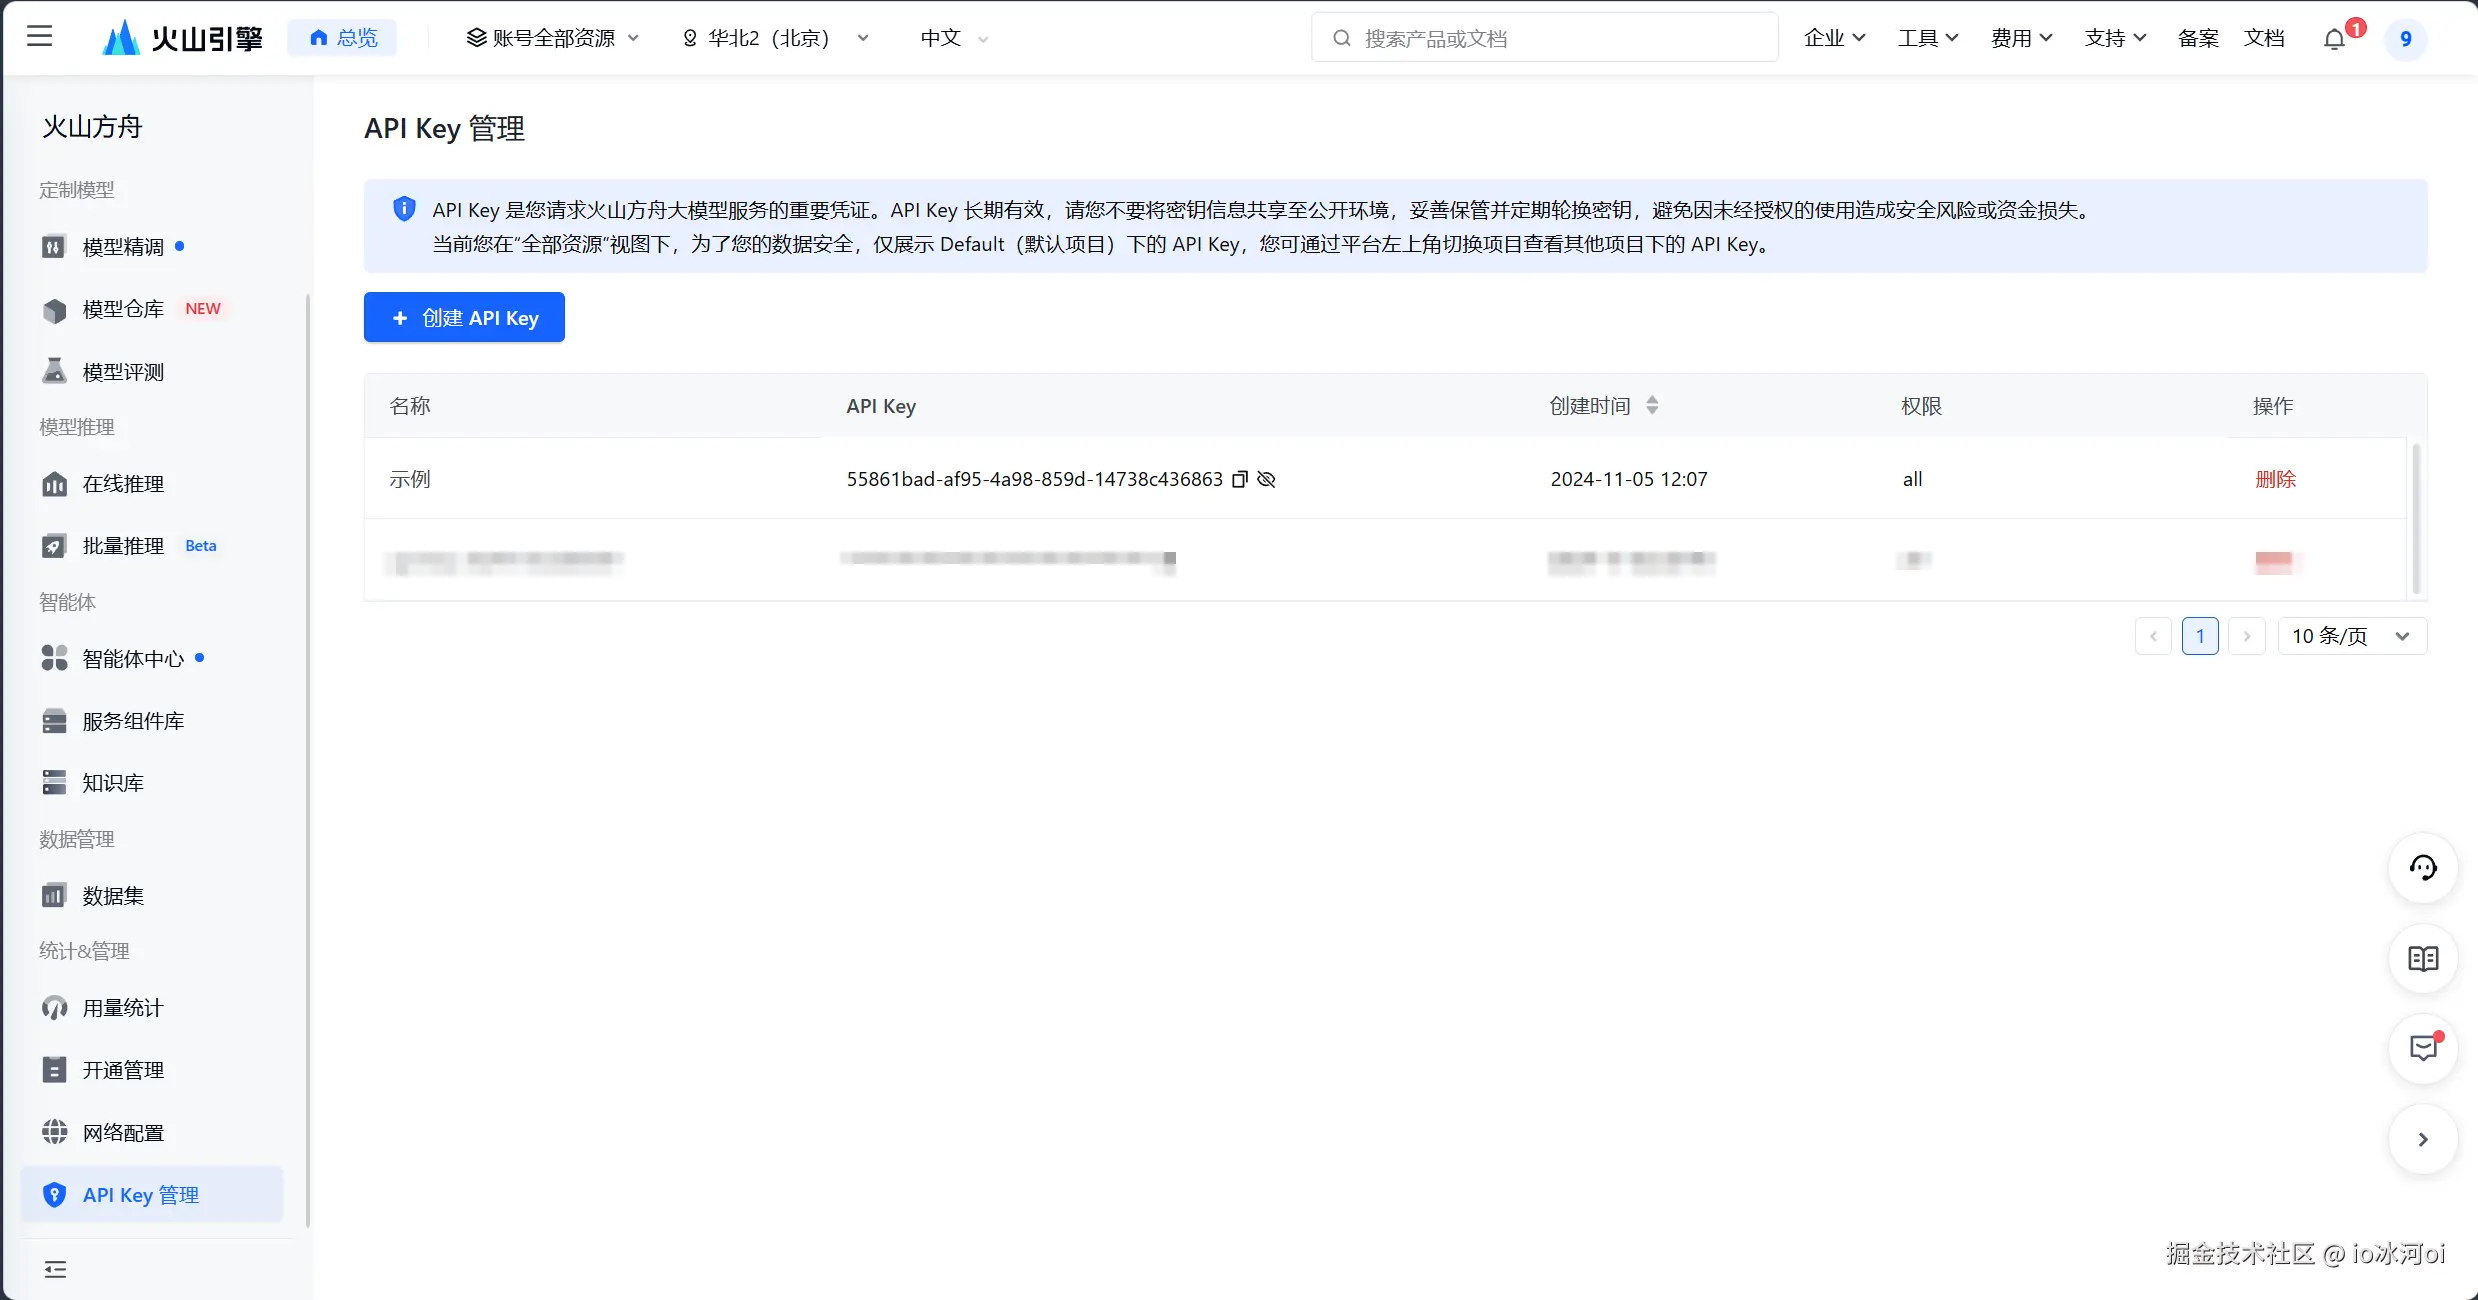Sort by 创建时间 column arrows
The height and width of the screenshot is (1300, 2478).
click(1652, 405)
